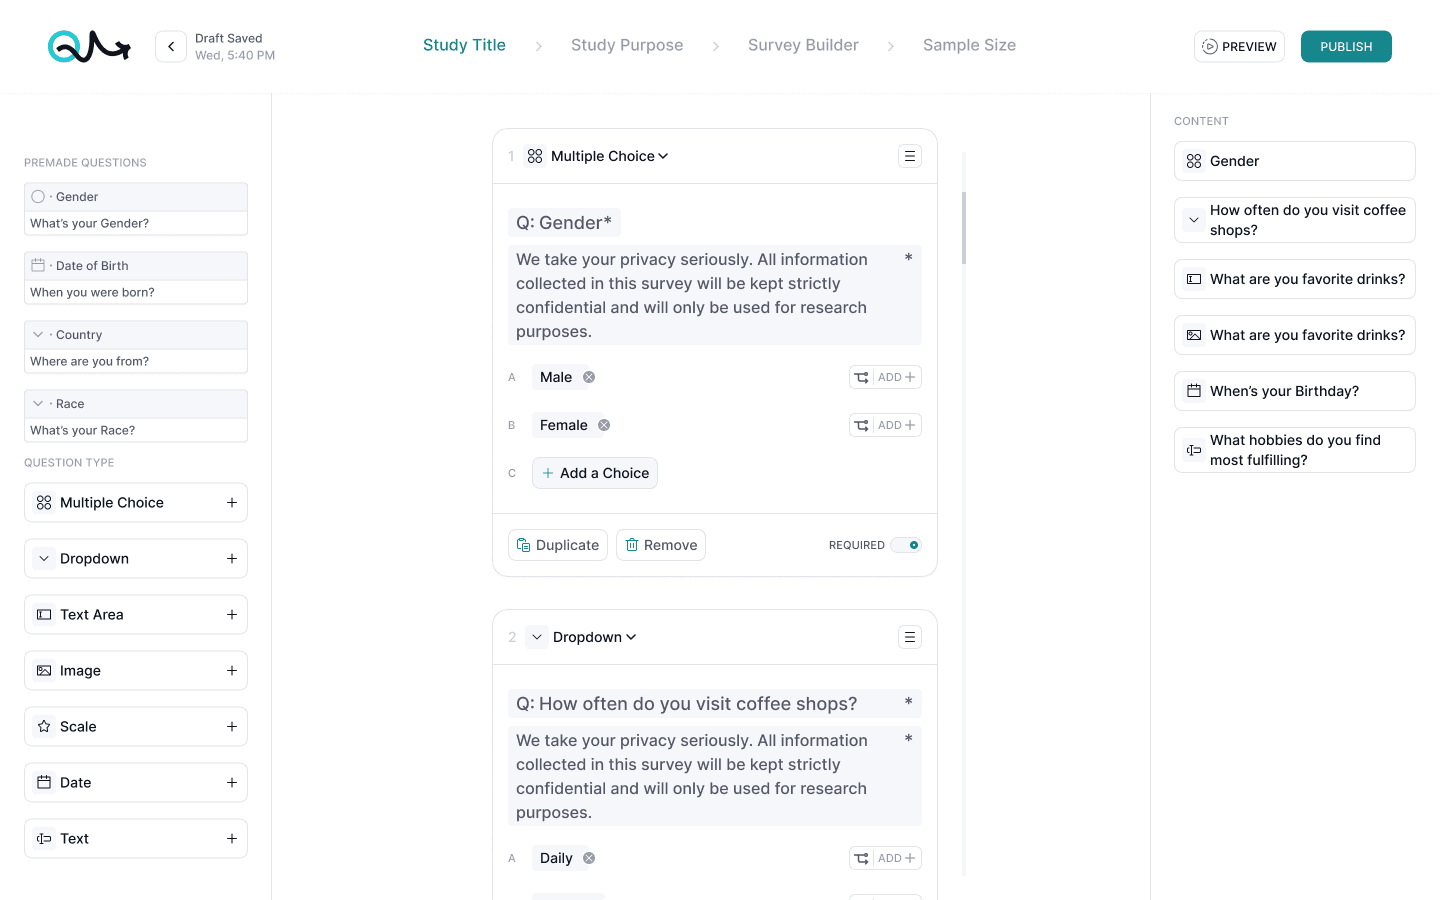
Task: Select the Gender radio button under premade questions
Action: (x=36, y=196)
